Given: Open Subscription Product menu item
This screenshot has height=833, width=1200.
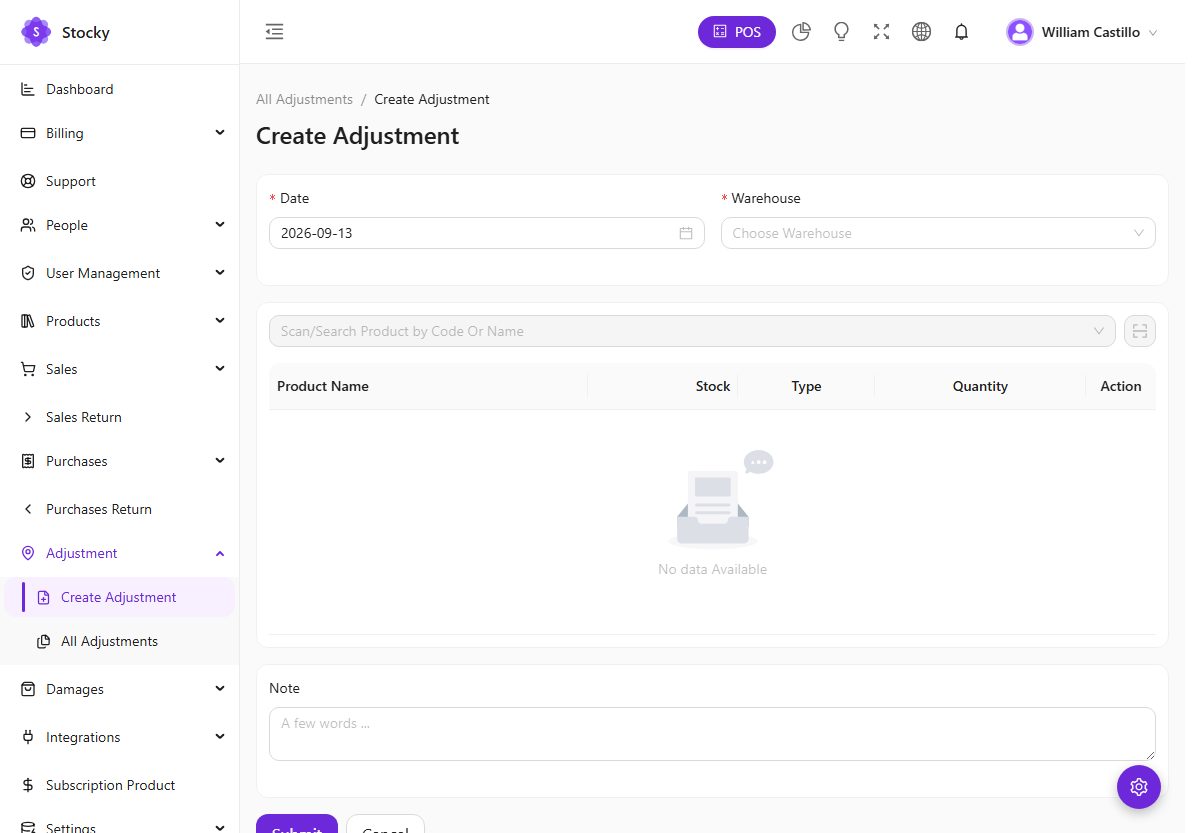Looking at the screenshot, I should coord(120,785).
